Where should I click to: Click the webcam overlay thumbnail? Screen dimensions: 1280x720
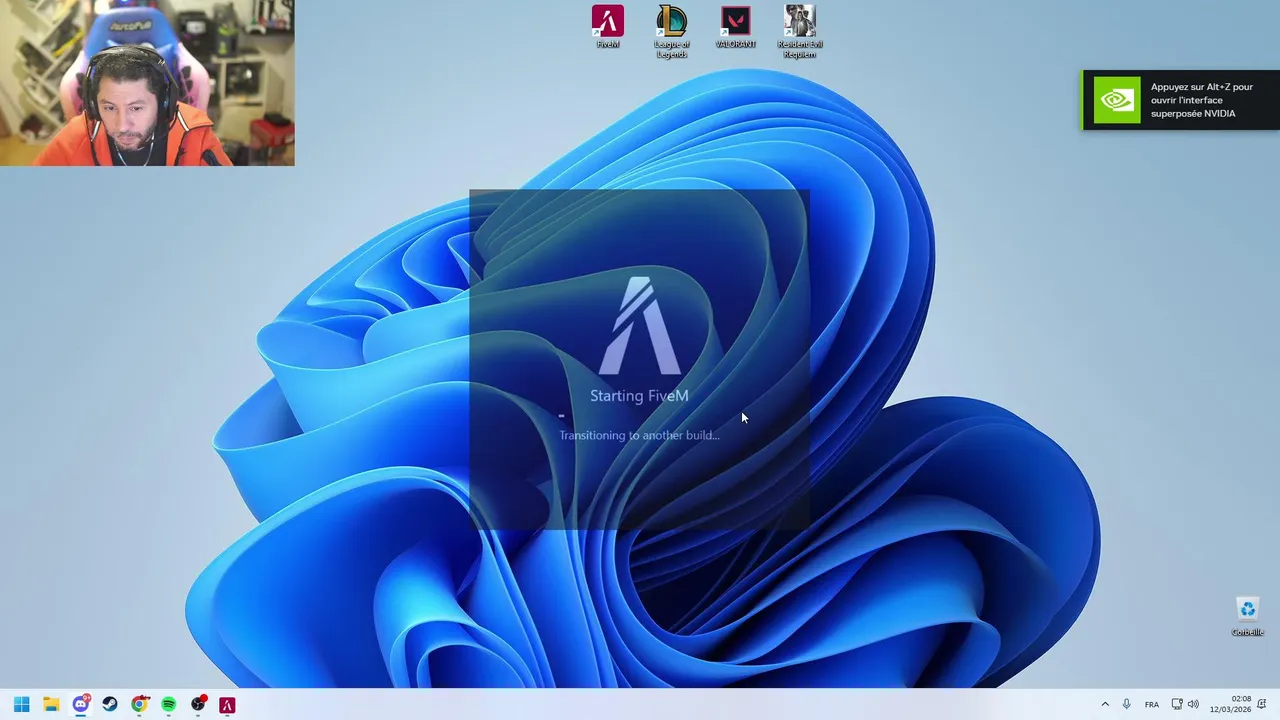click(x=147, y=83)
